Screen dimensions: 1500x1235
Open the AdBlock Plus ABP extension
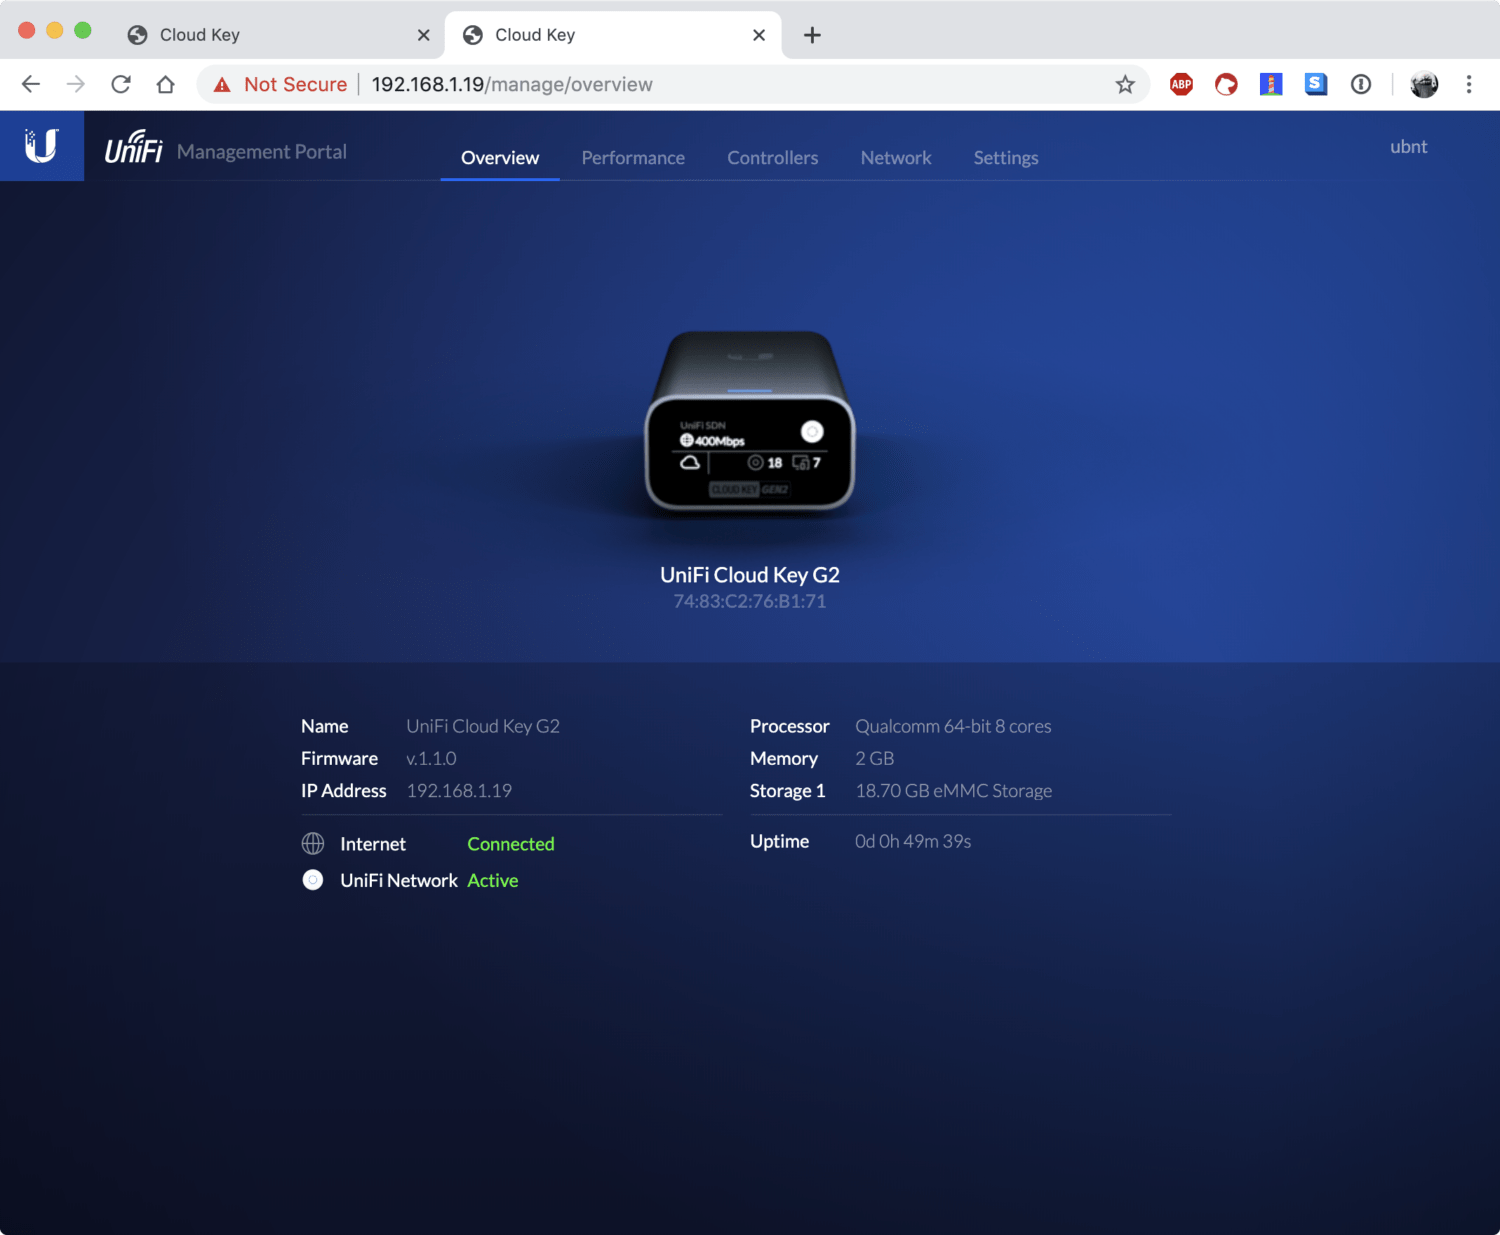tap(1181, 84)
